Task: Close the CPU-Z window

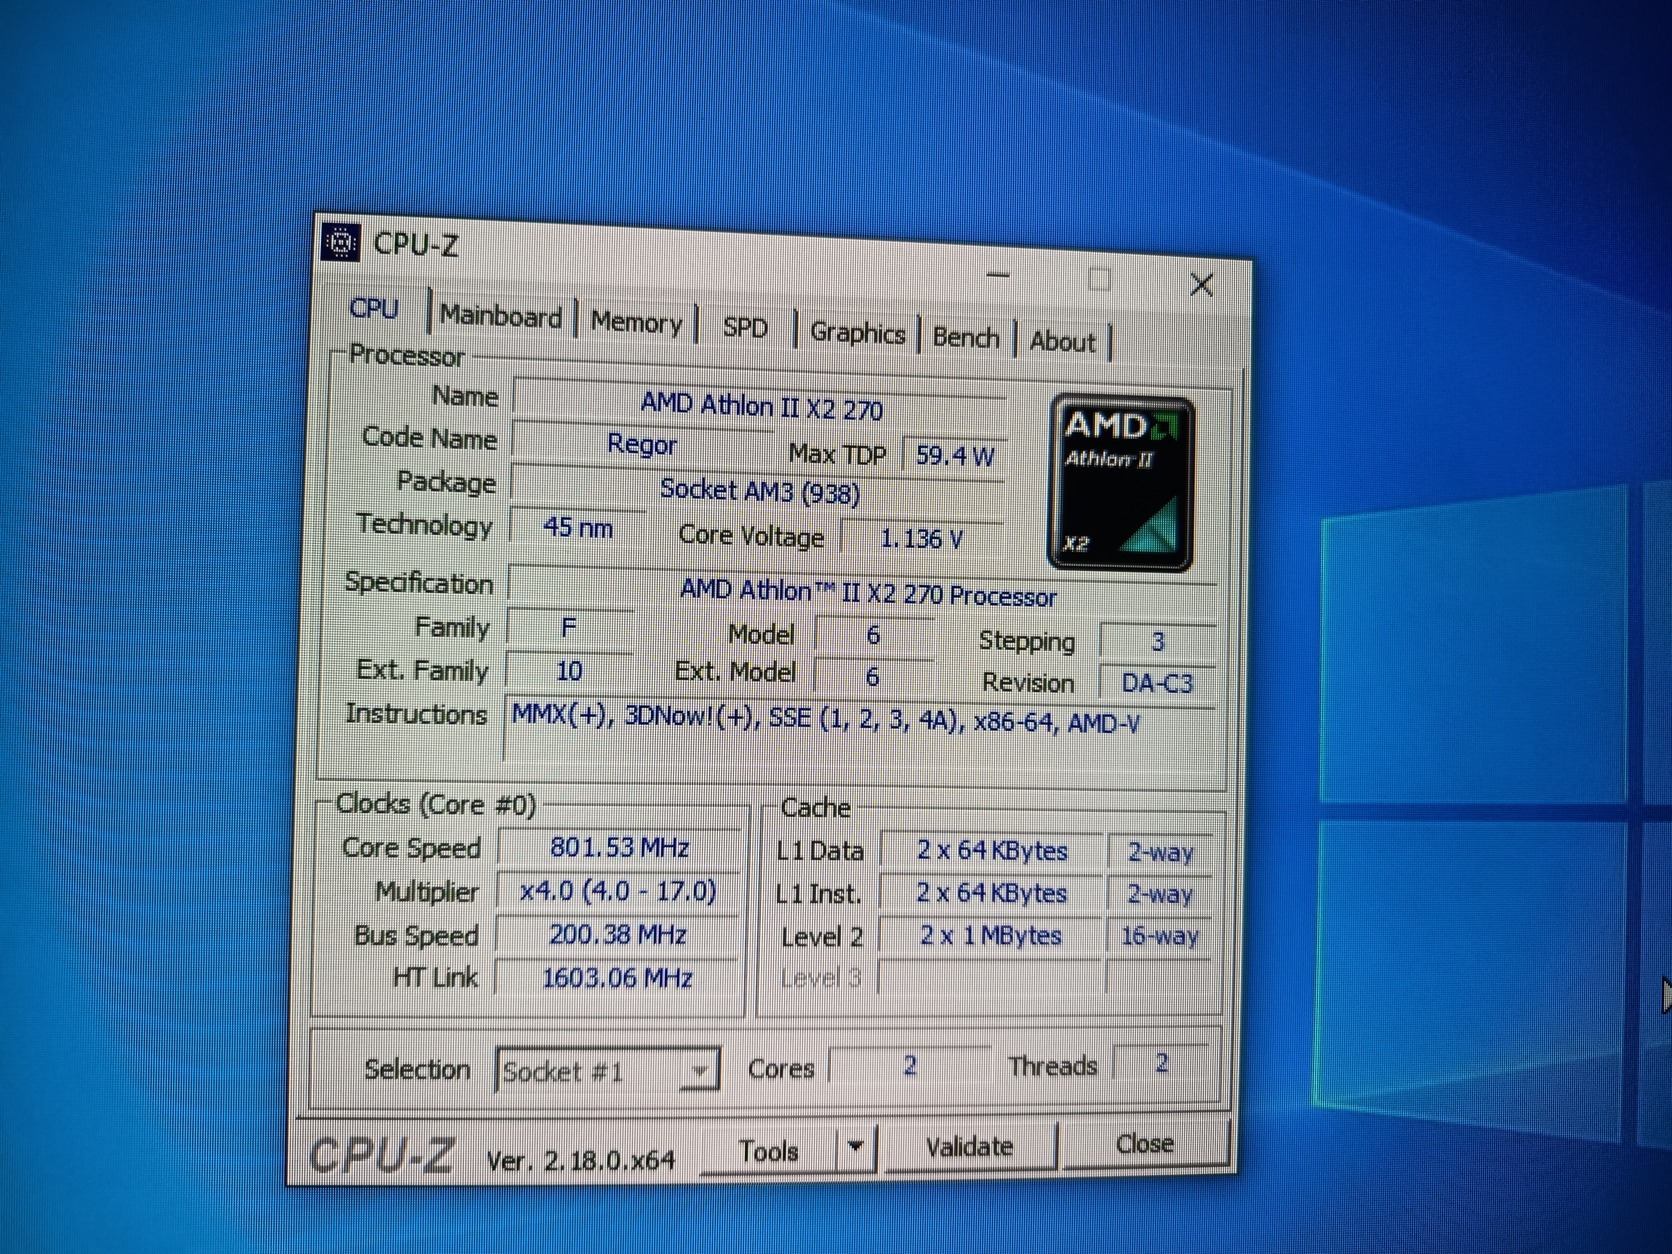Action: click(1201, 285)
